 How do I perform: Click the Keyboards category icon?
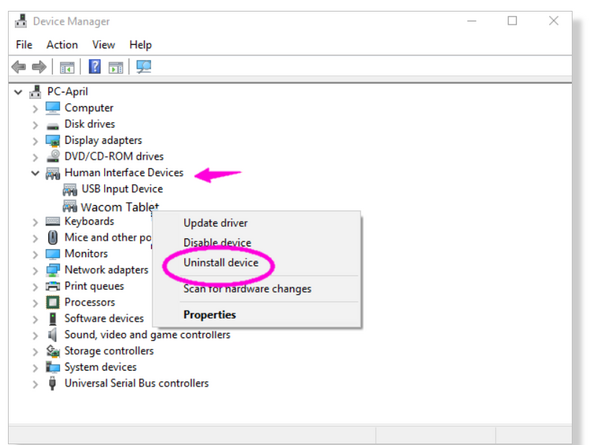point(53,222)
